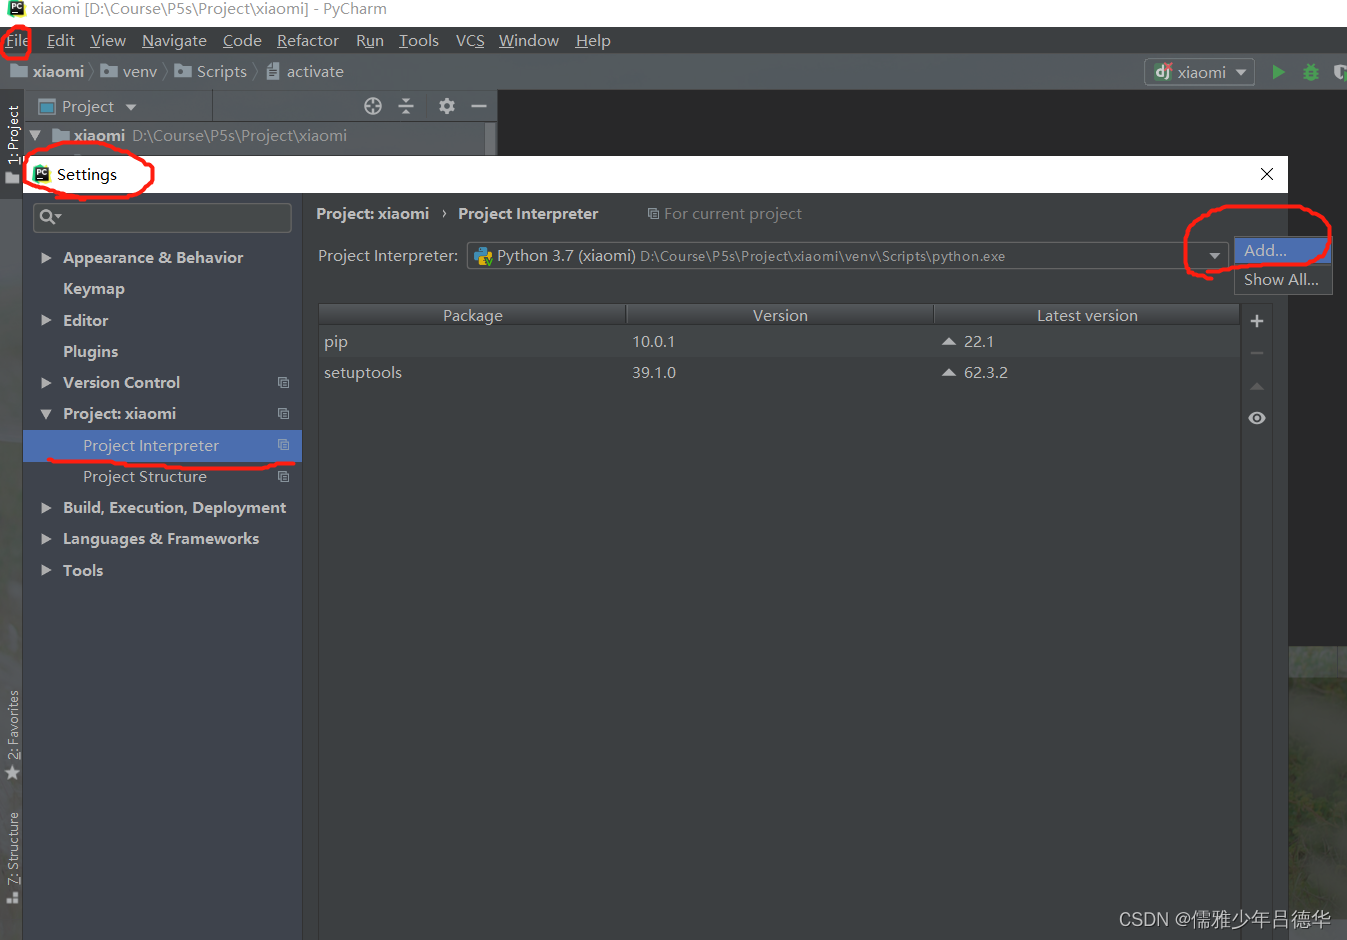Expand Editor settings section
The width and height of the screenshot is (1347, 940).
tap(46, 321)
